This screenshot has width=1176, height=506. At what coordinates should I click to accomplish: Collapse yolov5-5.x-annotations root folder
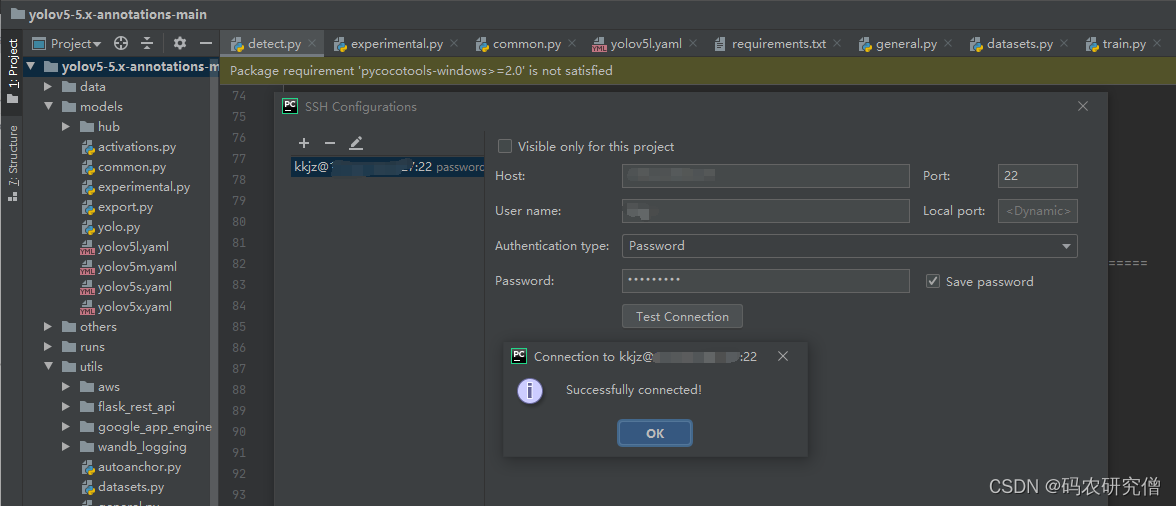[31, 67]
